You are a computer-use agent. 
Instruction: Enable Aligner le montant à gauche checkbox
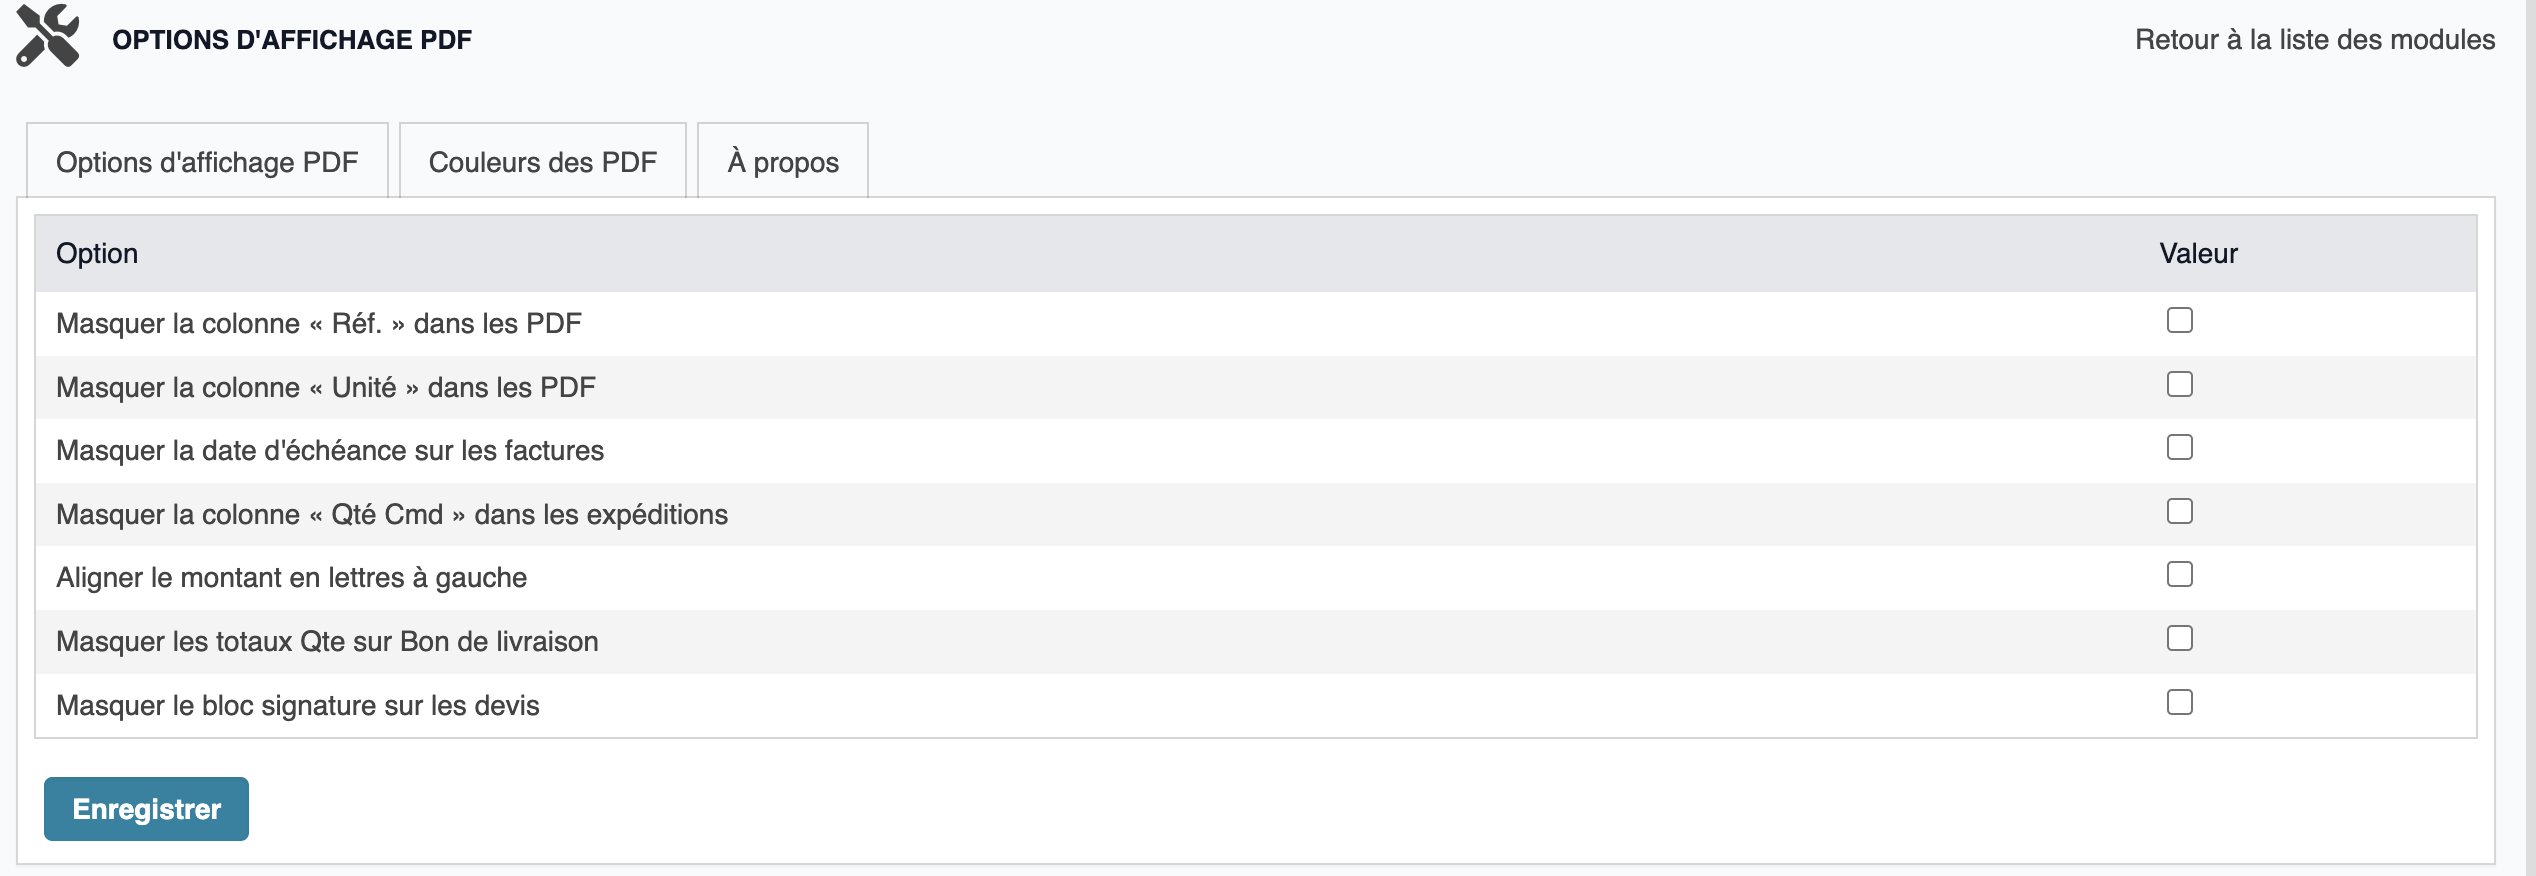[2180, 574]
